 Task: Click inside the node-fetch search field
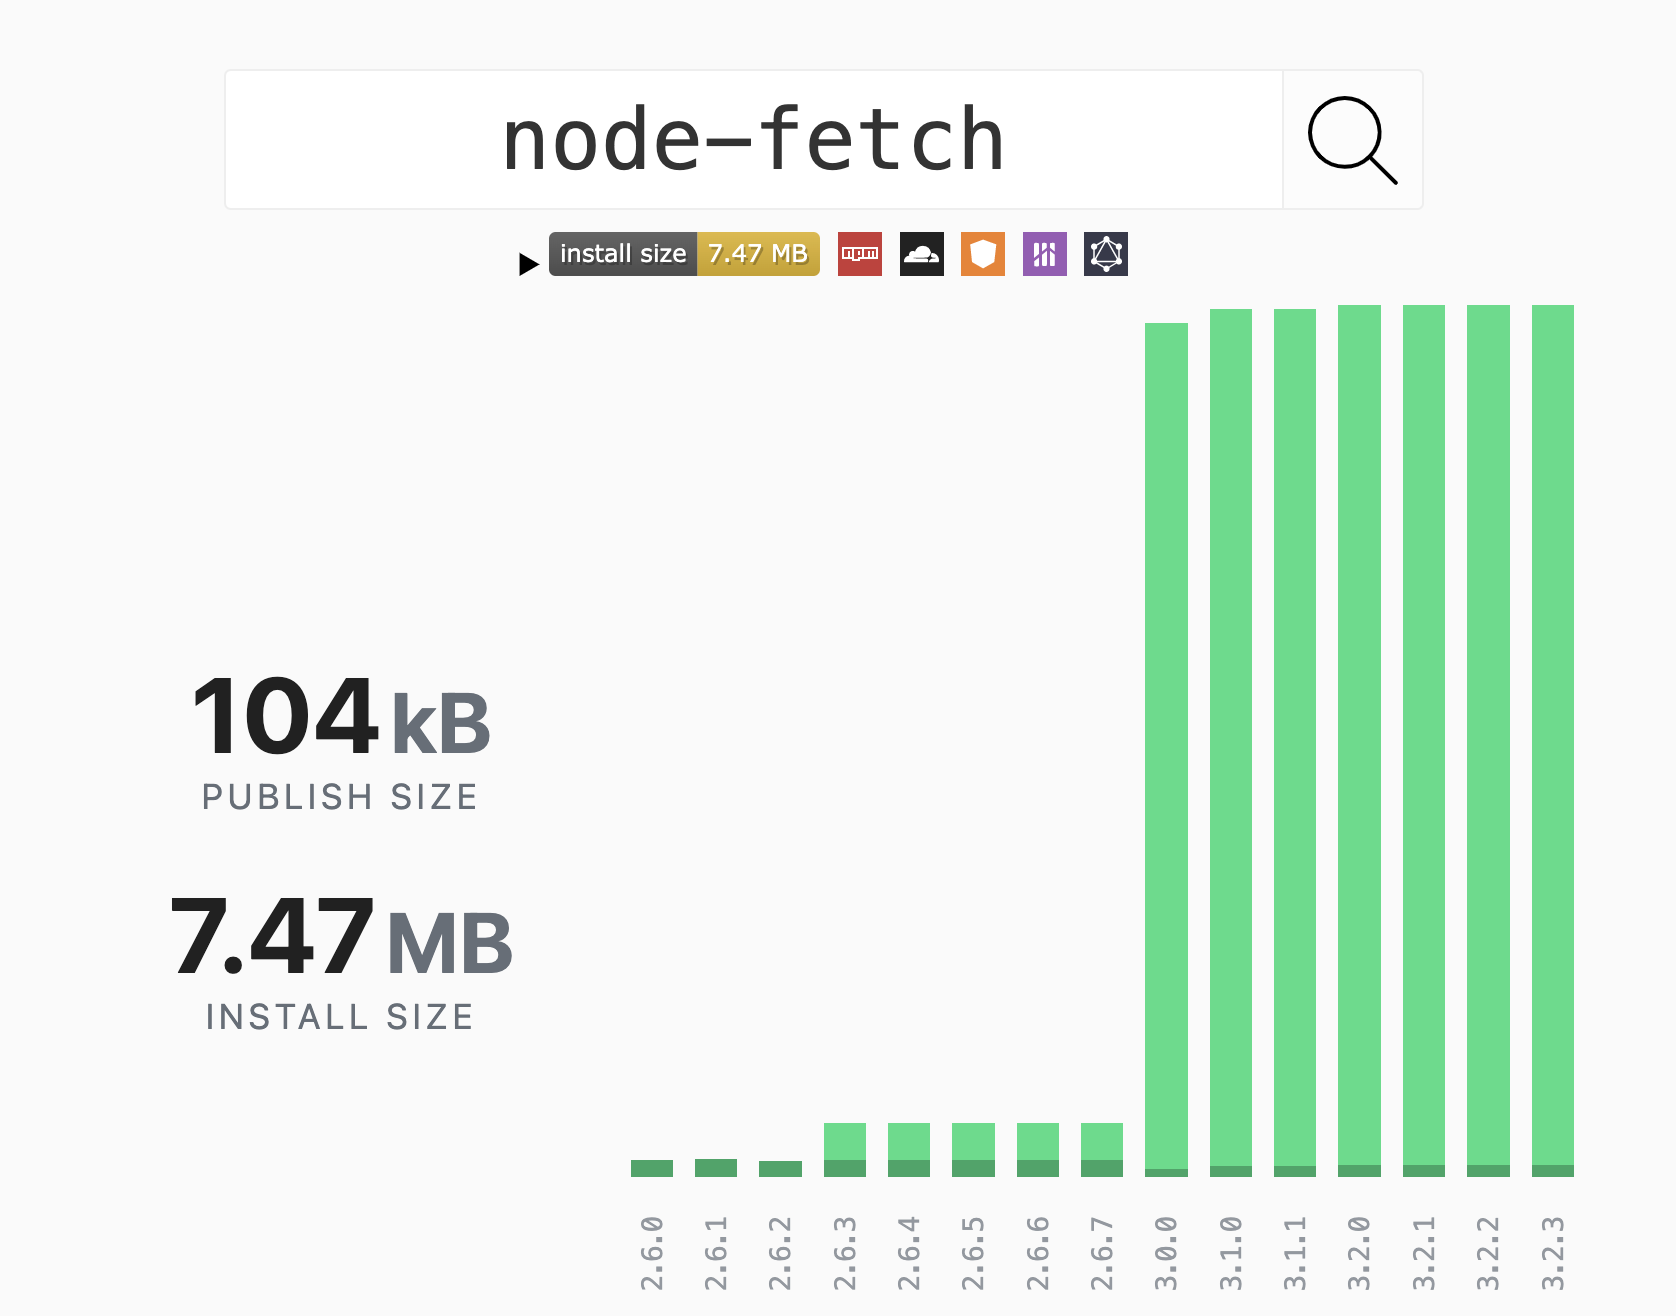[753, 140]
